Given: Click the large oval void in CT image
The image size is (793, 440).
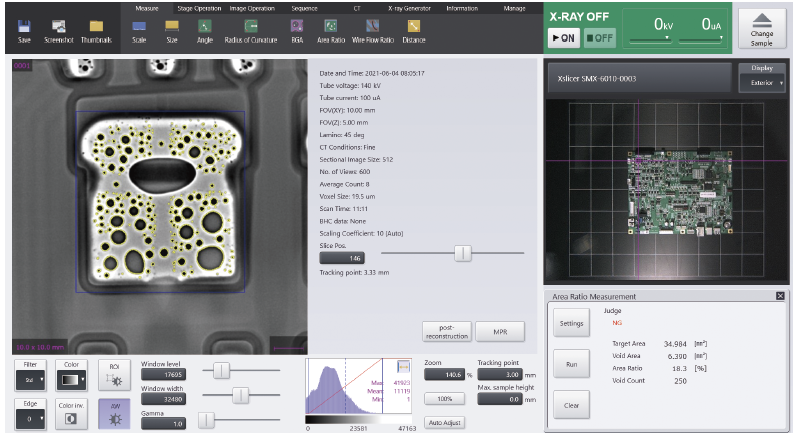Looking at the screenshot, I should coord(162,175).
